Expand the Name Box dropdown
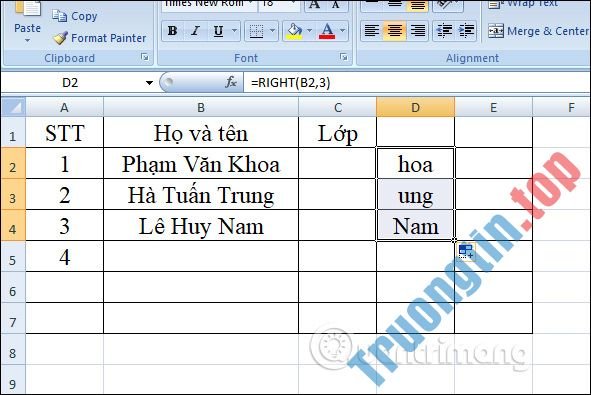 pyautogui.click(x=149, y=83)
